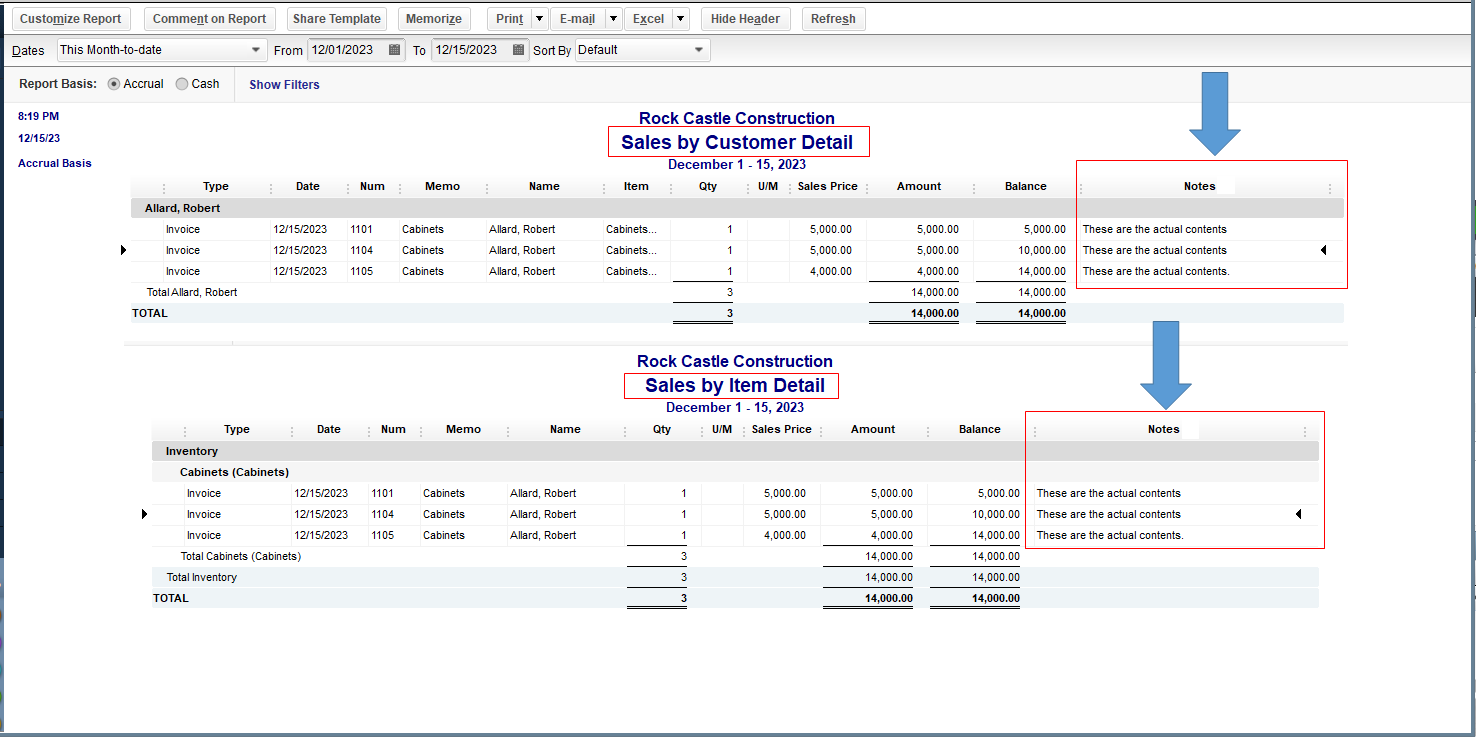The width and height of the screenshot is (1476, 737).
Task: Open the E-mail dropdown arrow
Action: (612, 19)
